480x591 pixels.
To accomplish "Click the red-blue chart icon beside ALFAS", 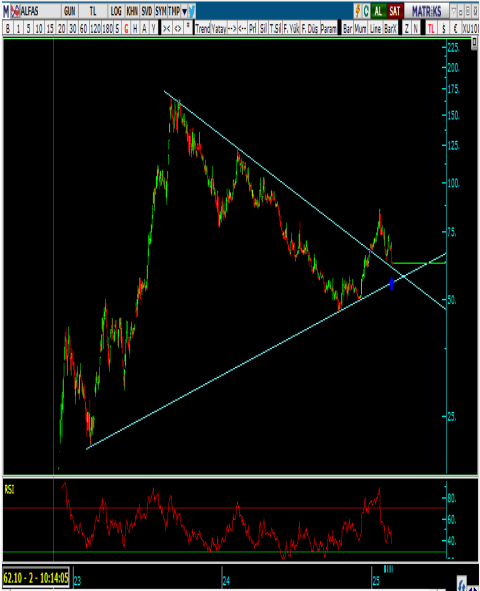I will (x=15, y=11).
